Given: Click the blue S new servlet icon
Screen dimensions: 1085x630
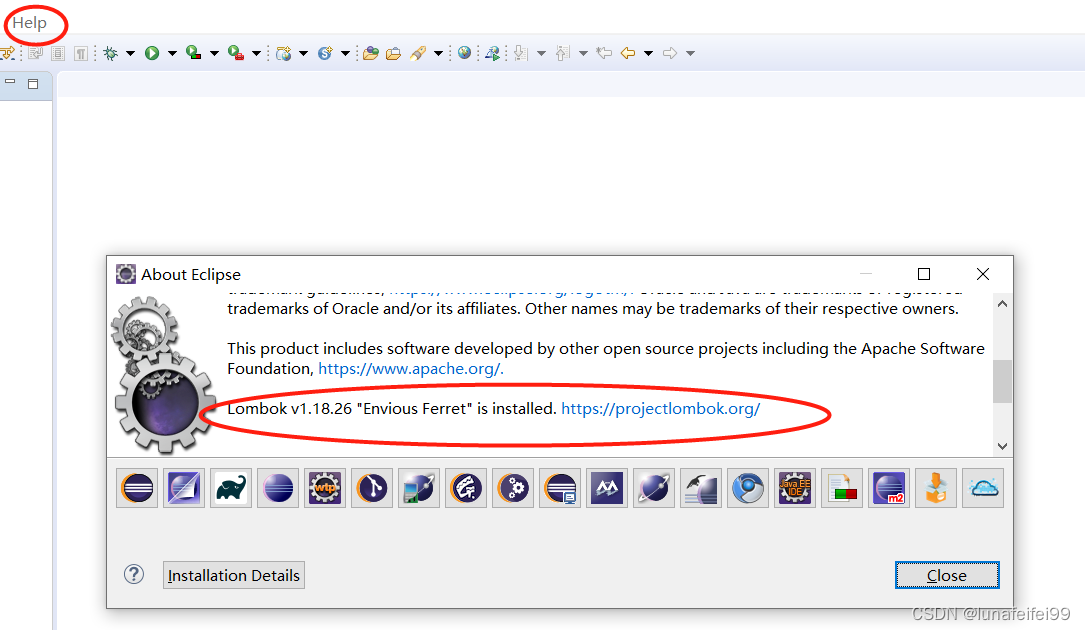Looking at the screenshot, I should coord(325,53).
